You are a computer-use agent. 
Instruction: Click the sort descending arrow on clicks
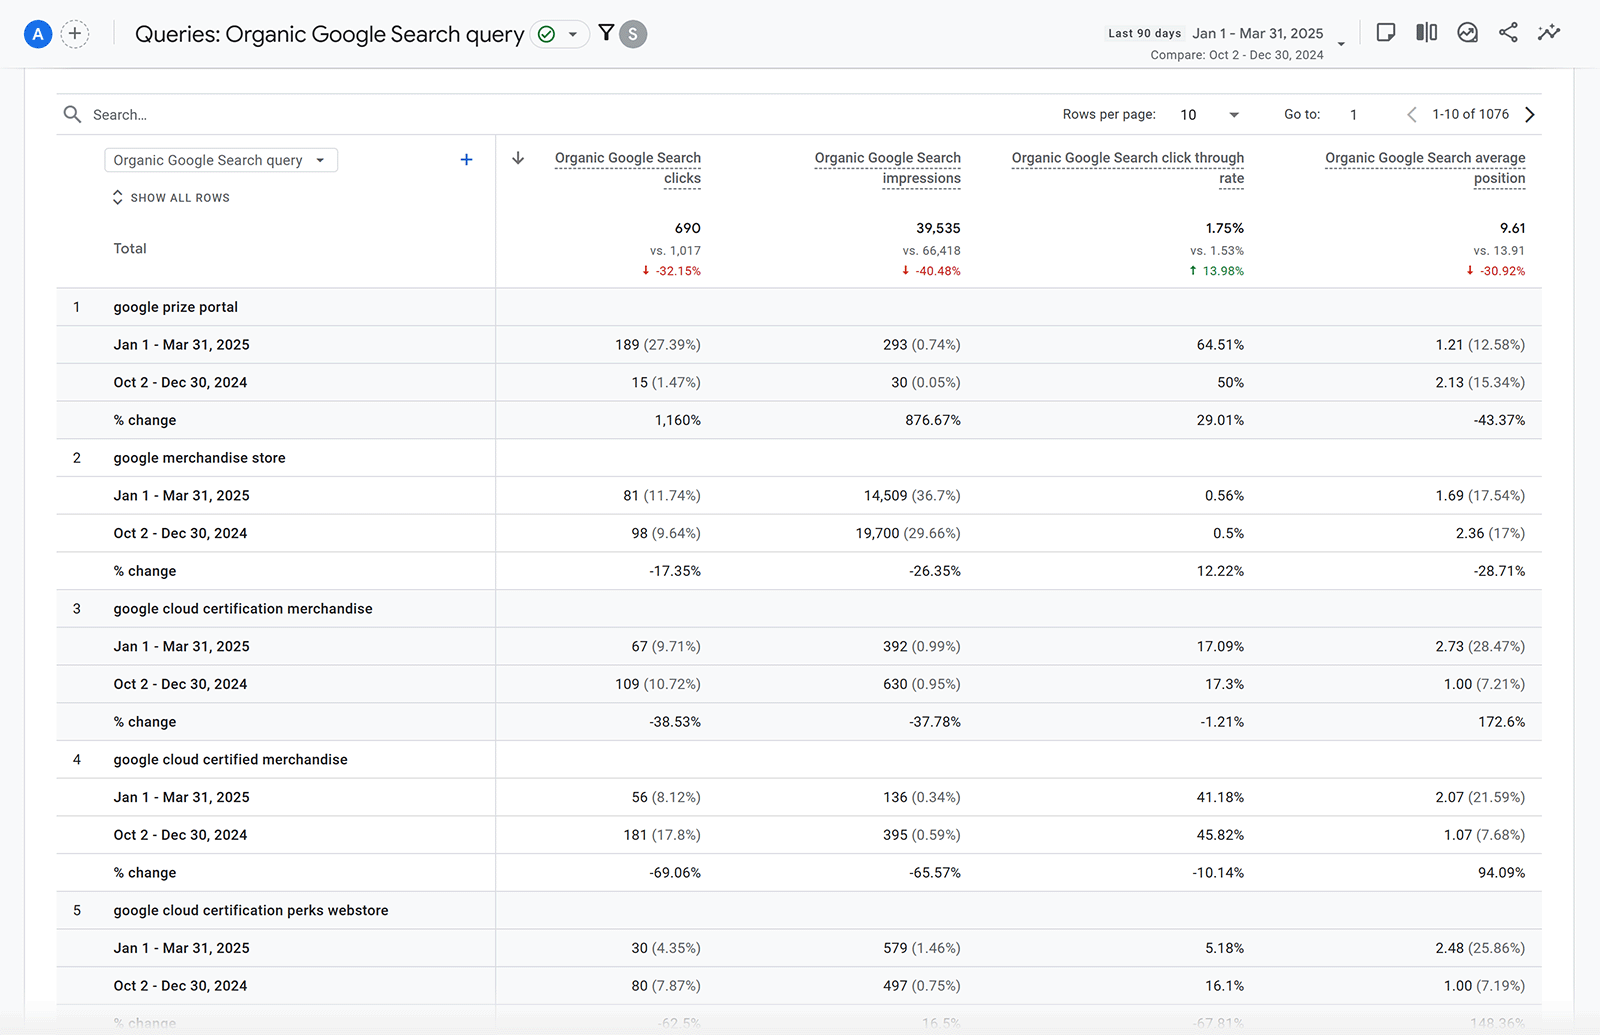click(518, 158)
